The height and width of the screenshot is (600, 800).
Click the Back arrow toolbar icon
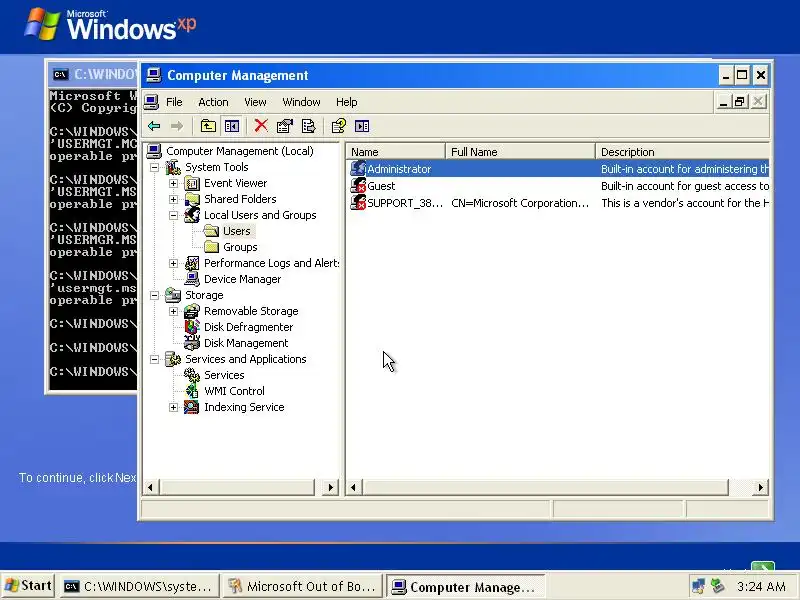pos(154,126)
